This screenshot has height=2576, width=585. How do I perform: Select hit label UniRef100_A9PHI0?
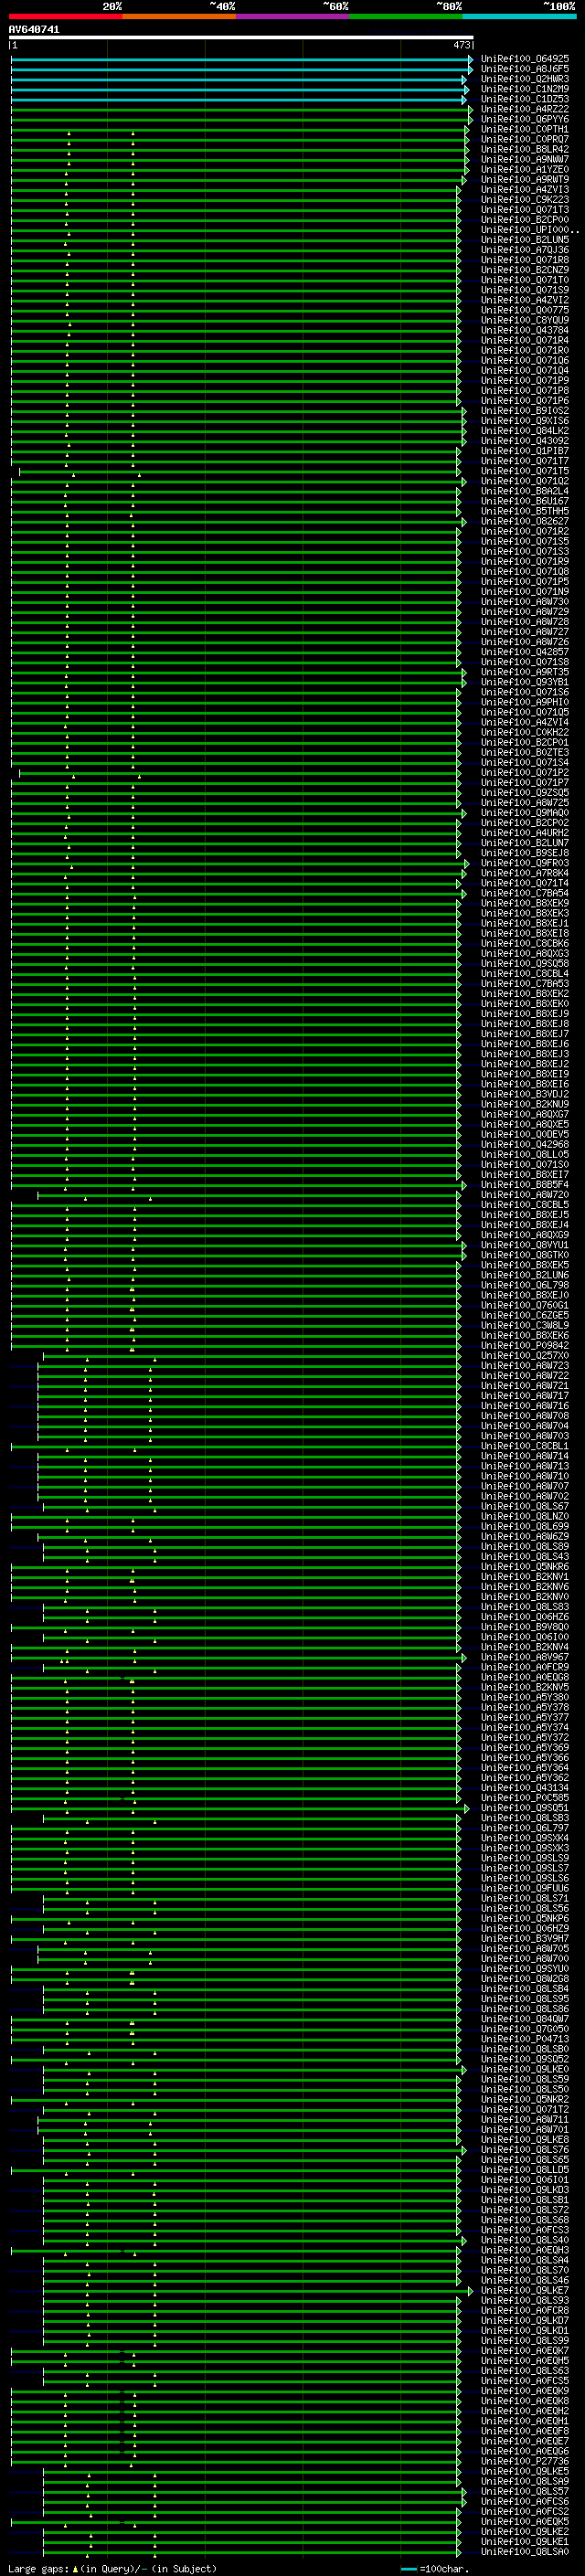(x=525, y=702)
